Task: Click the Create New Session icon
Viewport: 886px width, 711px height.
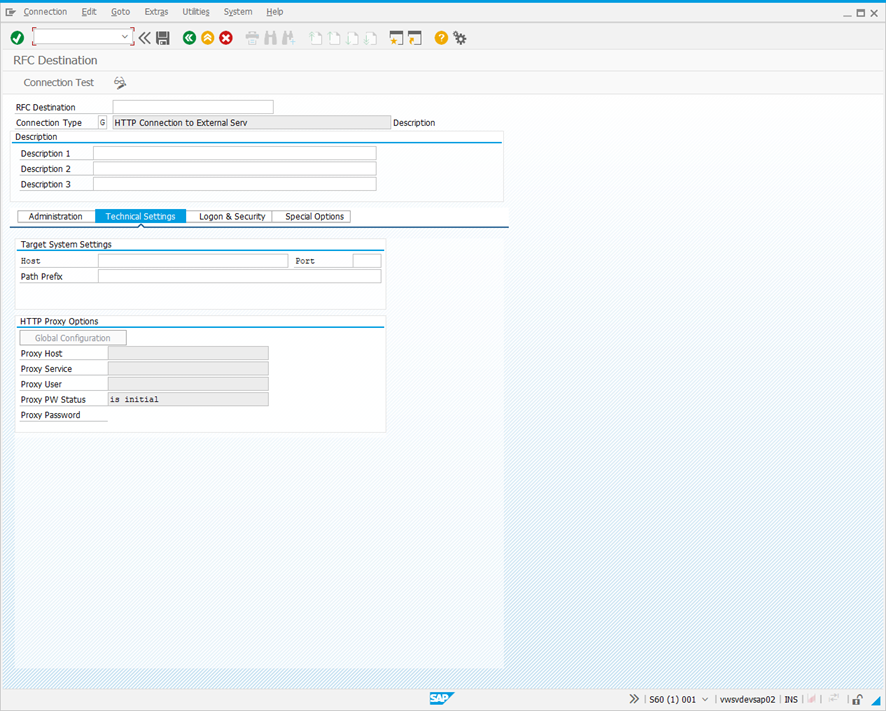Action: point(396,38)
